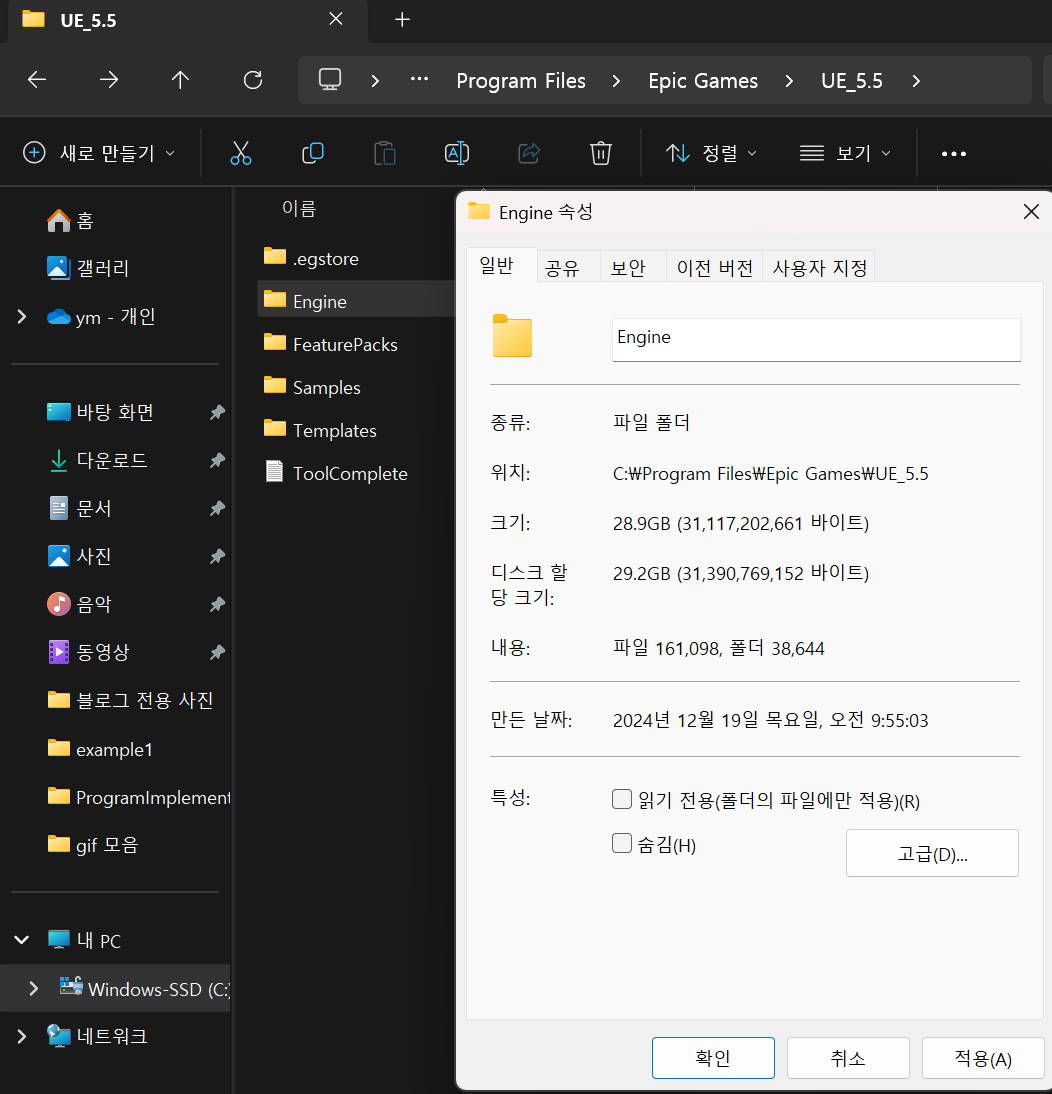Select the Templates folder in file list

click(x=334, y=430)
